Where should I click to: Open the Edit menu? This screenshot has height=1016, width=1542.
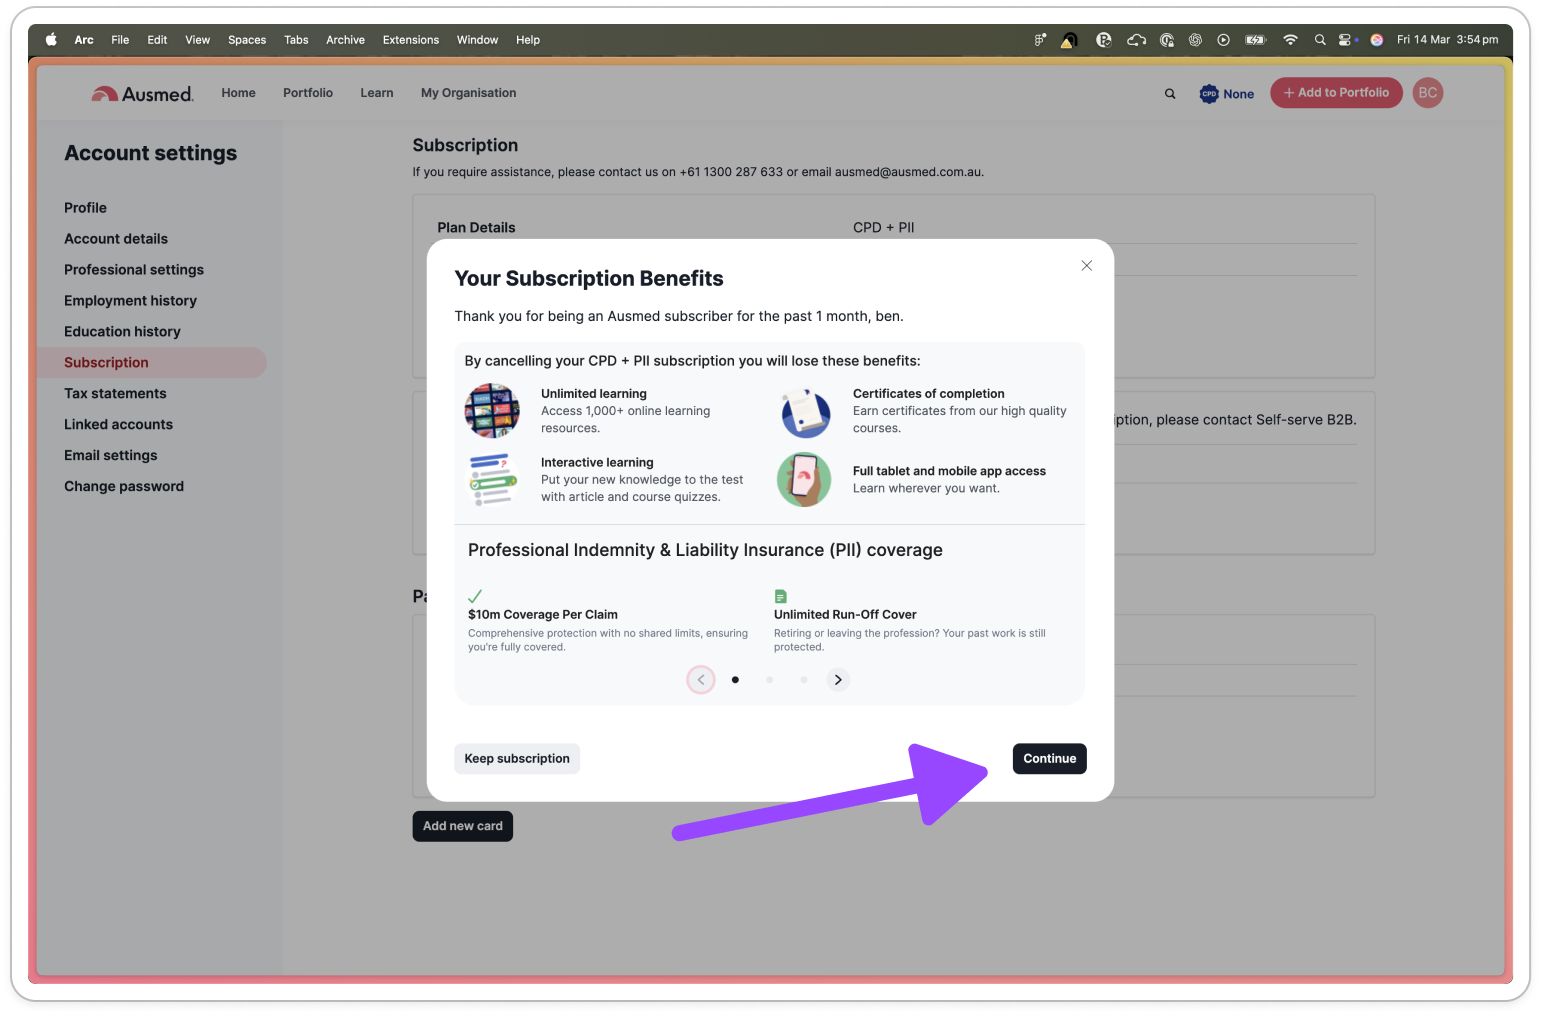157,40
